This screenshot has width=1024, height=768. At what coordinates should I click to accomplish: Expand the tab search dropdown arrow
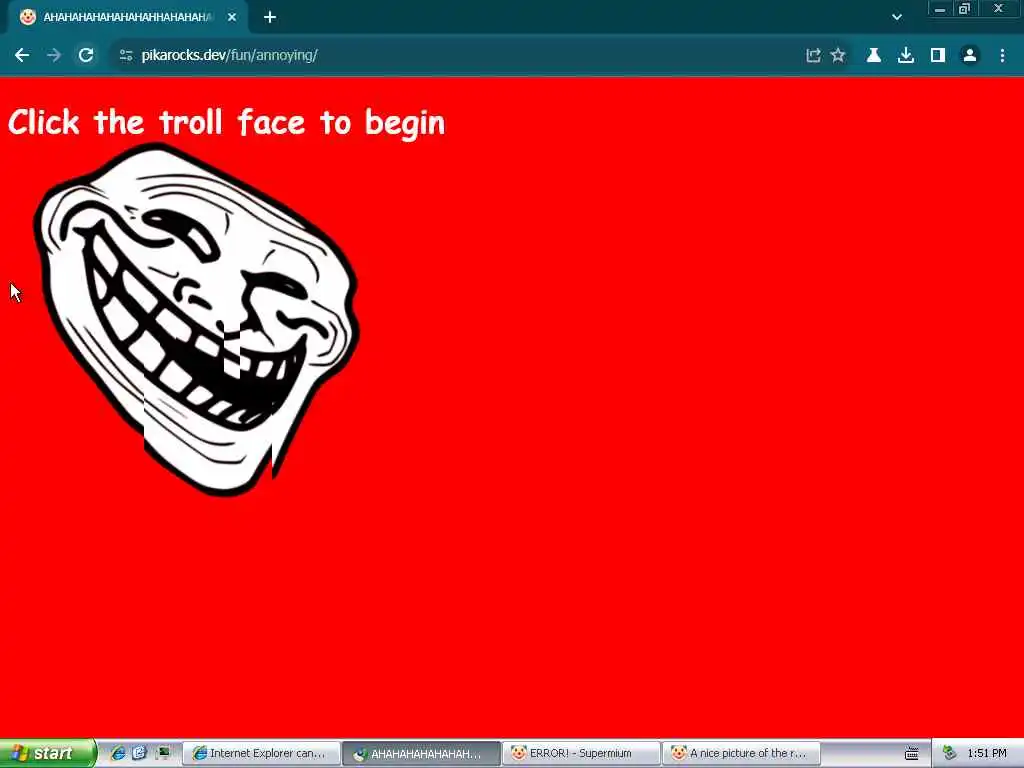point(897,17)
